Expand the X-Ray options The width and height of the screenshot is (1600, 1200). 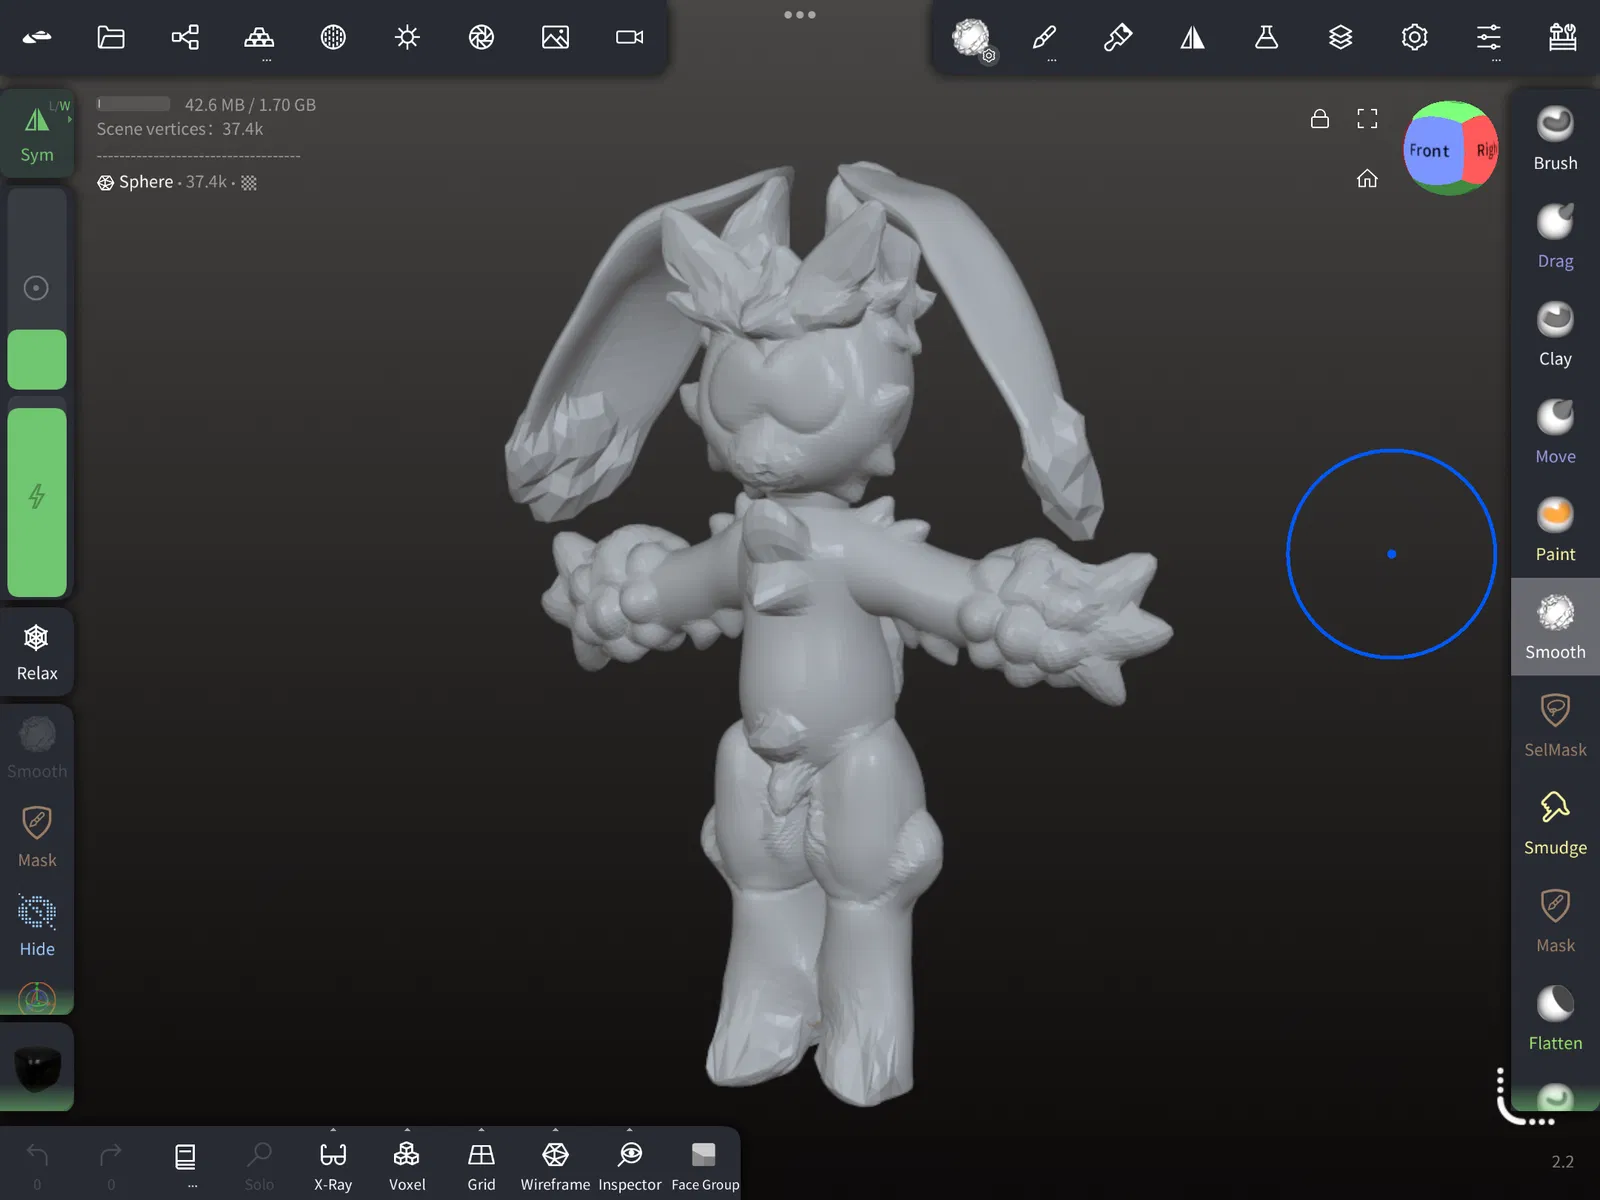[x=333, y=1130]
